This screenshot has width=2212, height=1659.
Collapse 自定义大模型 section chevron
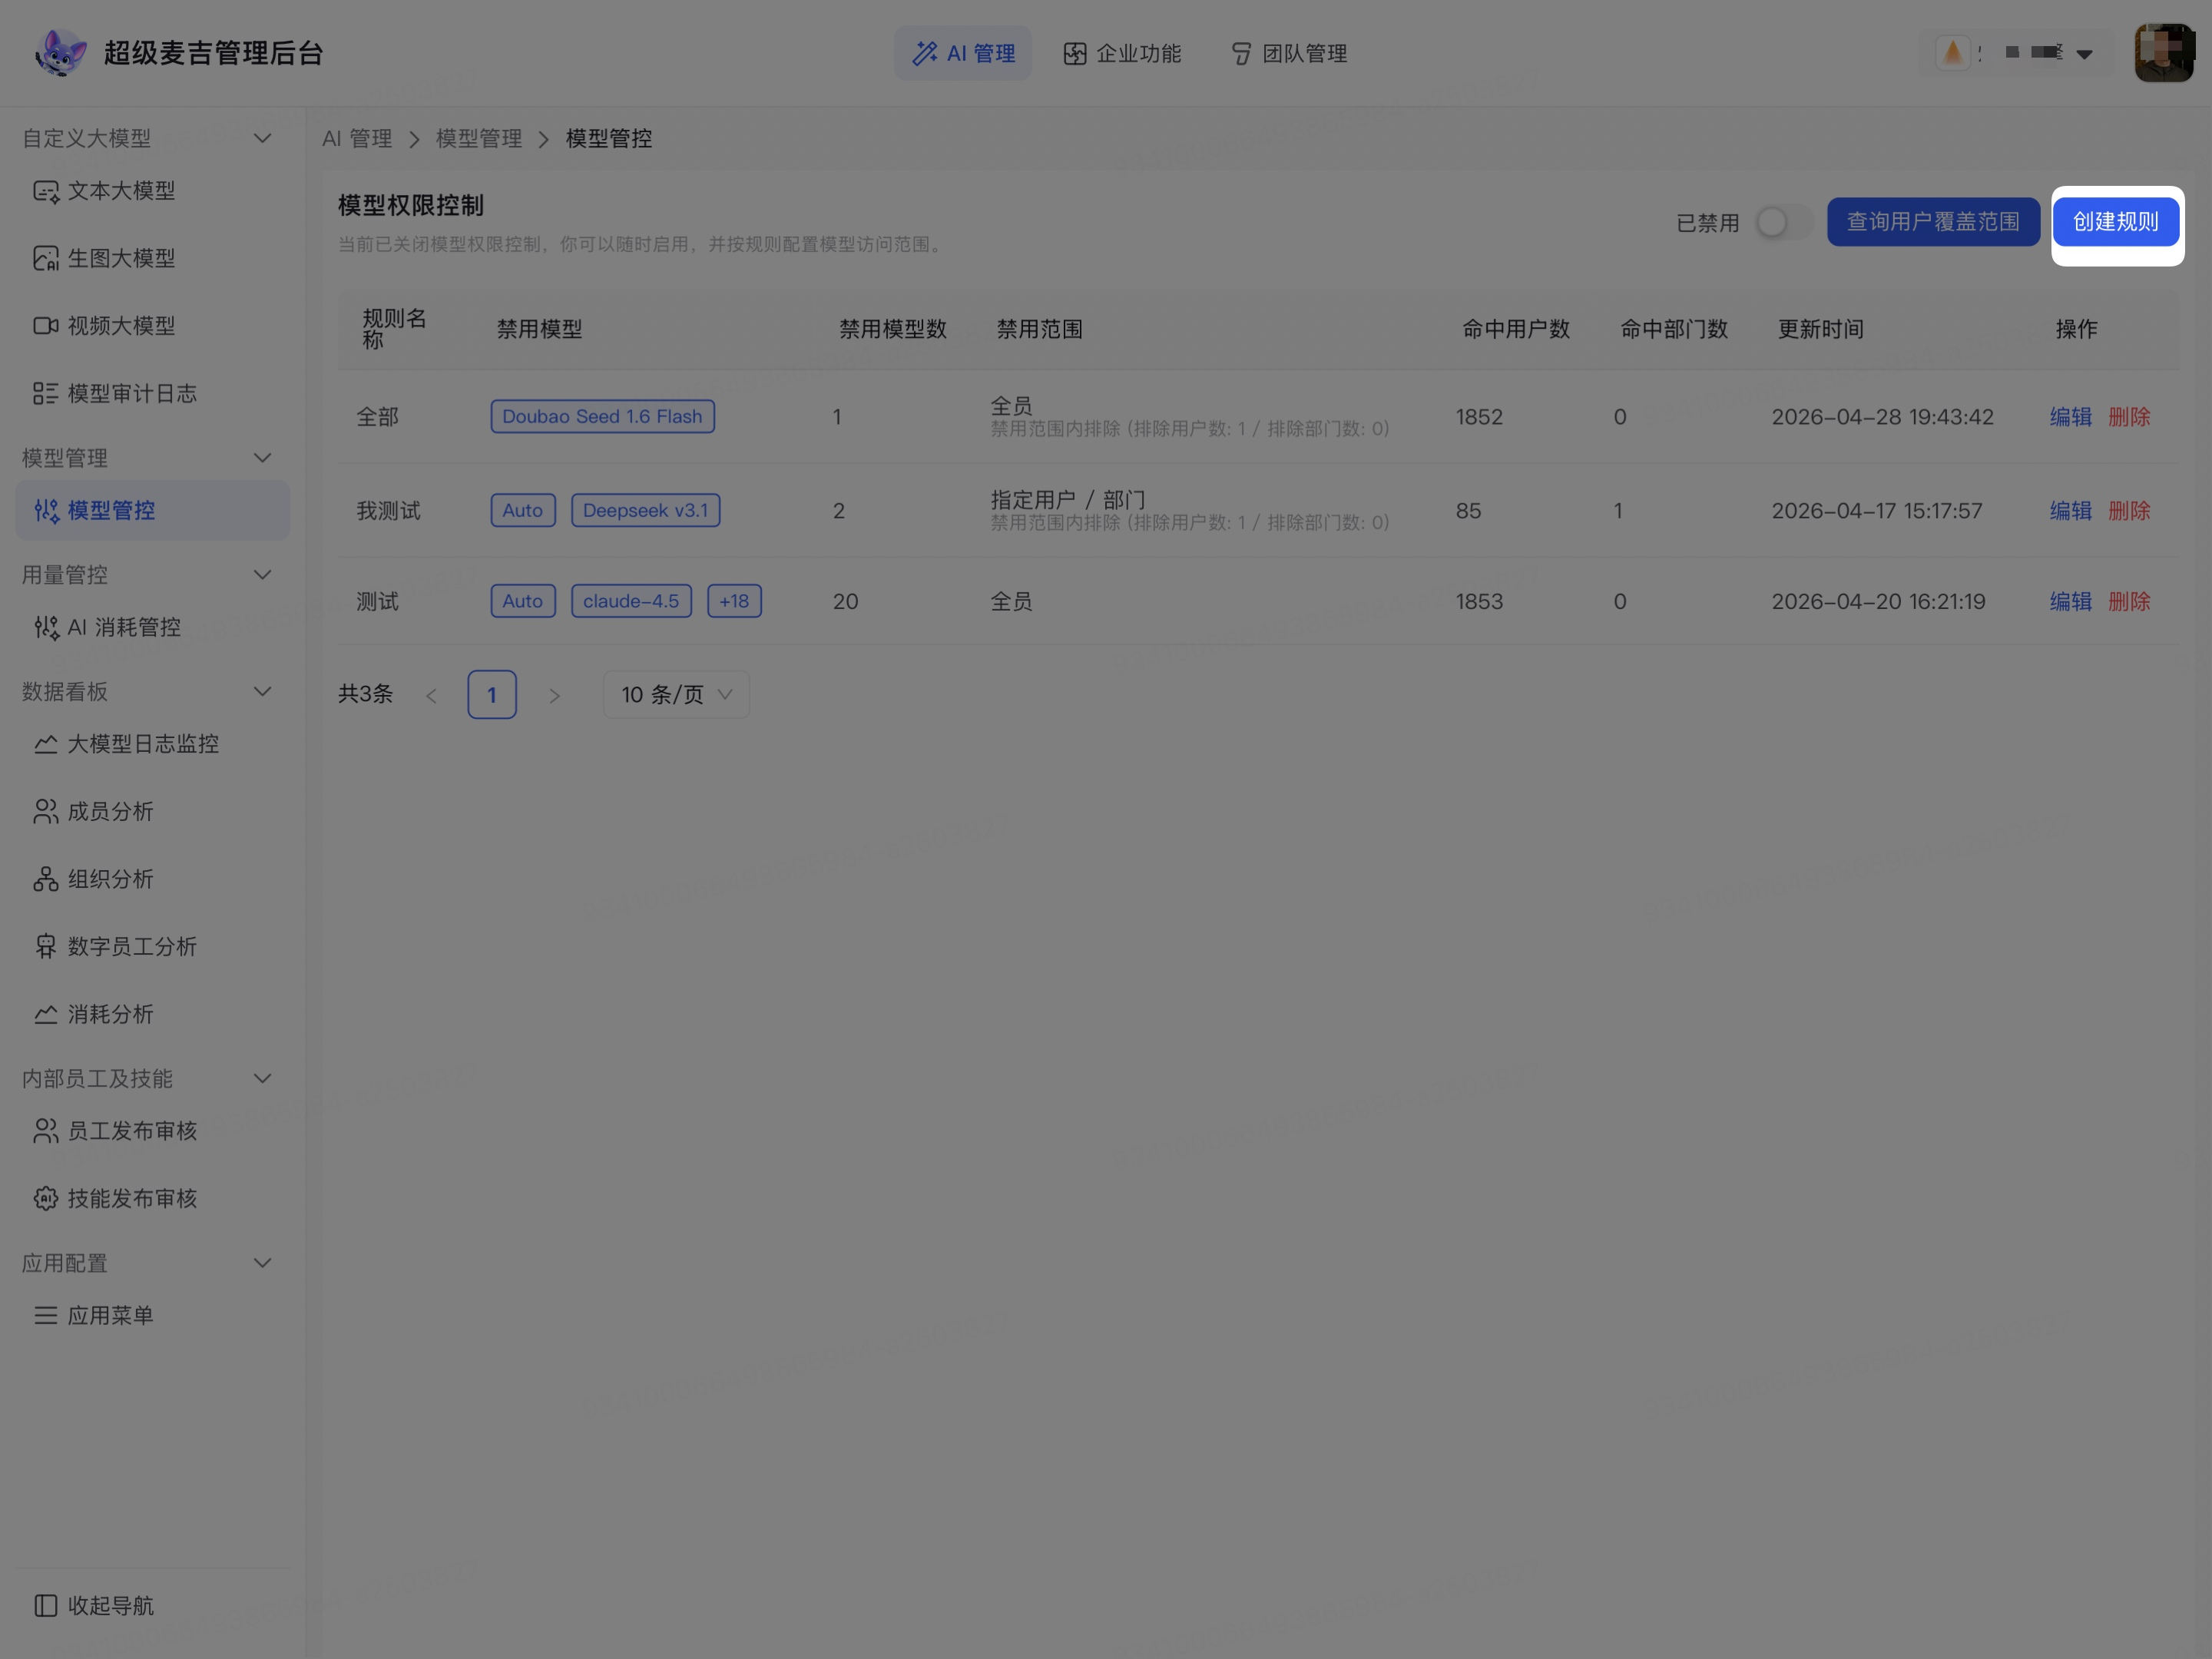(263, 138)
